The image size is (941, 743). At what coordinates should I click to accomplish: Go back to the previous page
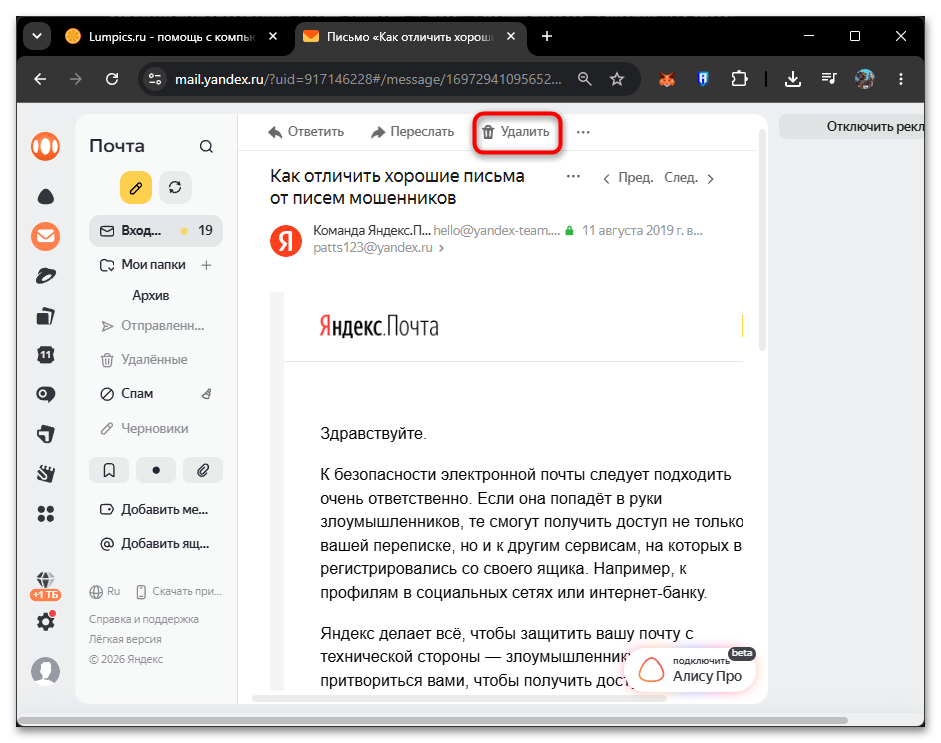coord(40,79)
